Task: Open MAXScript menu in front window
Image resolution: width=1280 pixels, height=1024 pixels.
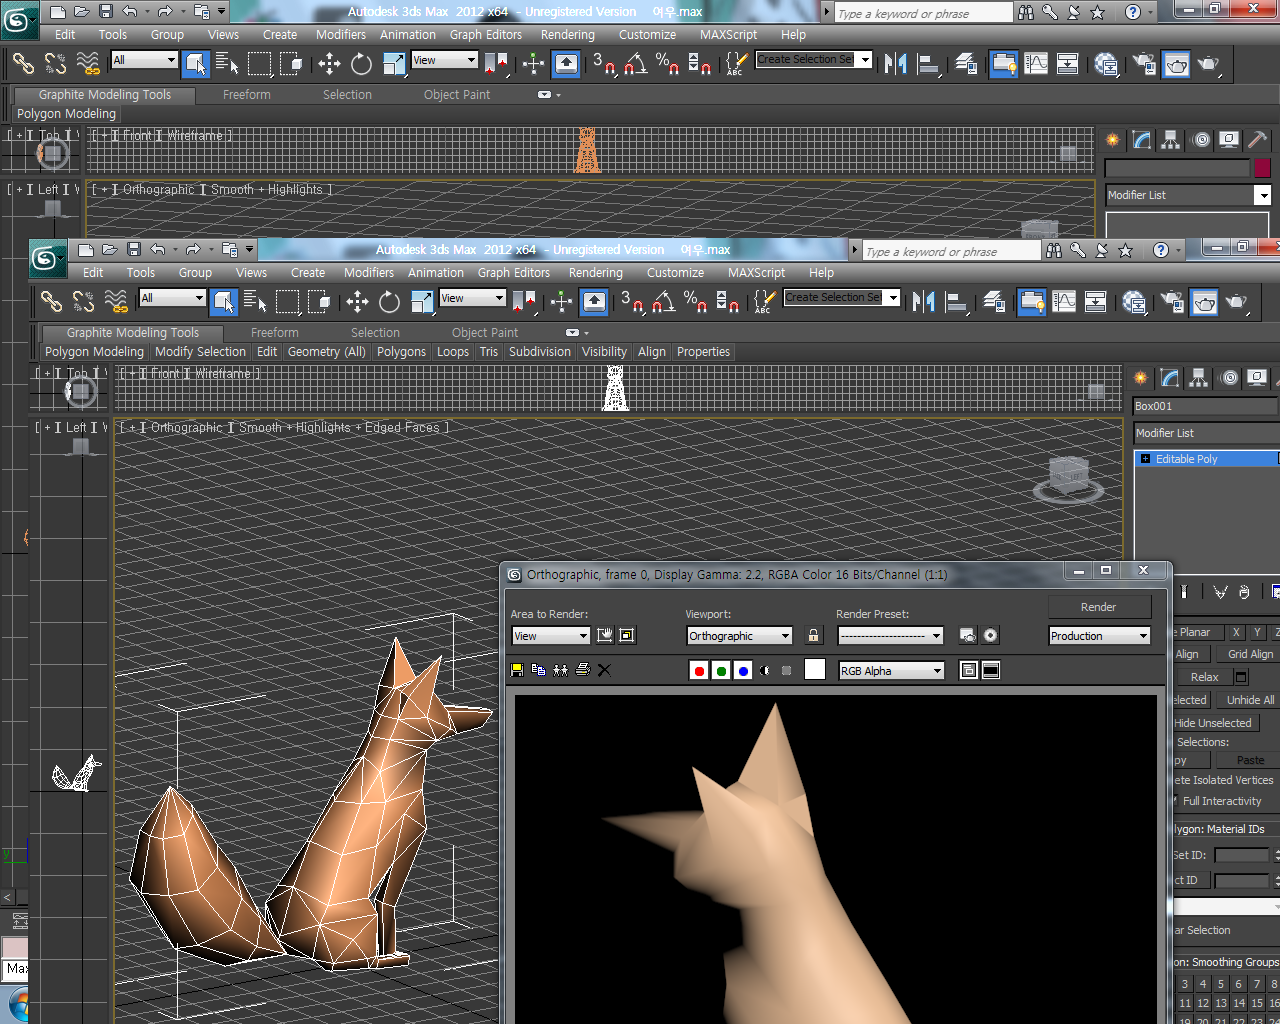Action: (x=756, y=272)
